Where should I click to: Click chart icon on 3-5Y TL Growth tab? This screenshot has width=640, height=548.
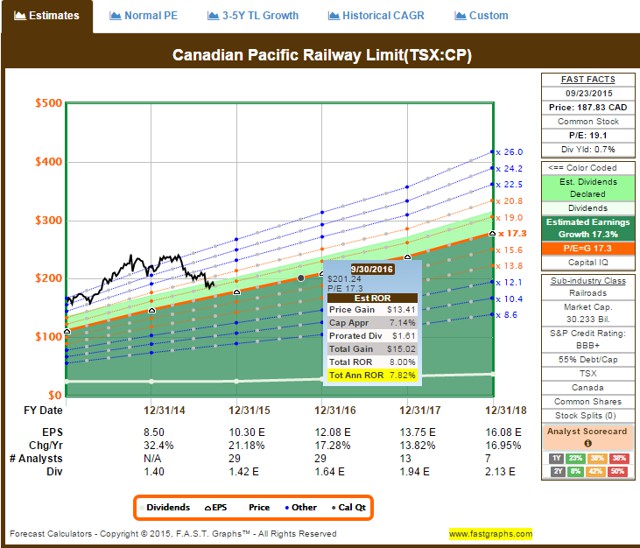(213, 16)
